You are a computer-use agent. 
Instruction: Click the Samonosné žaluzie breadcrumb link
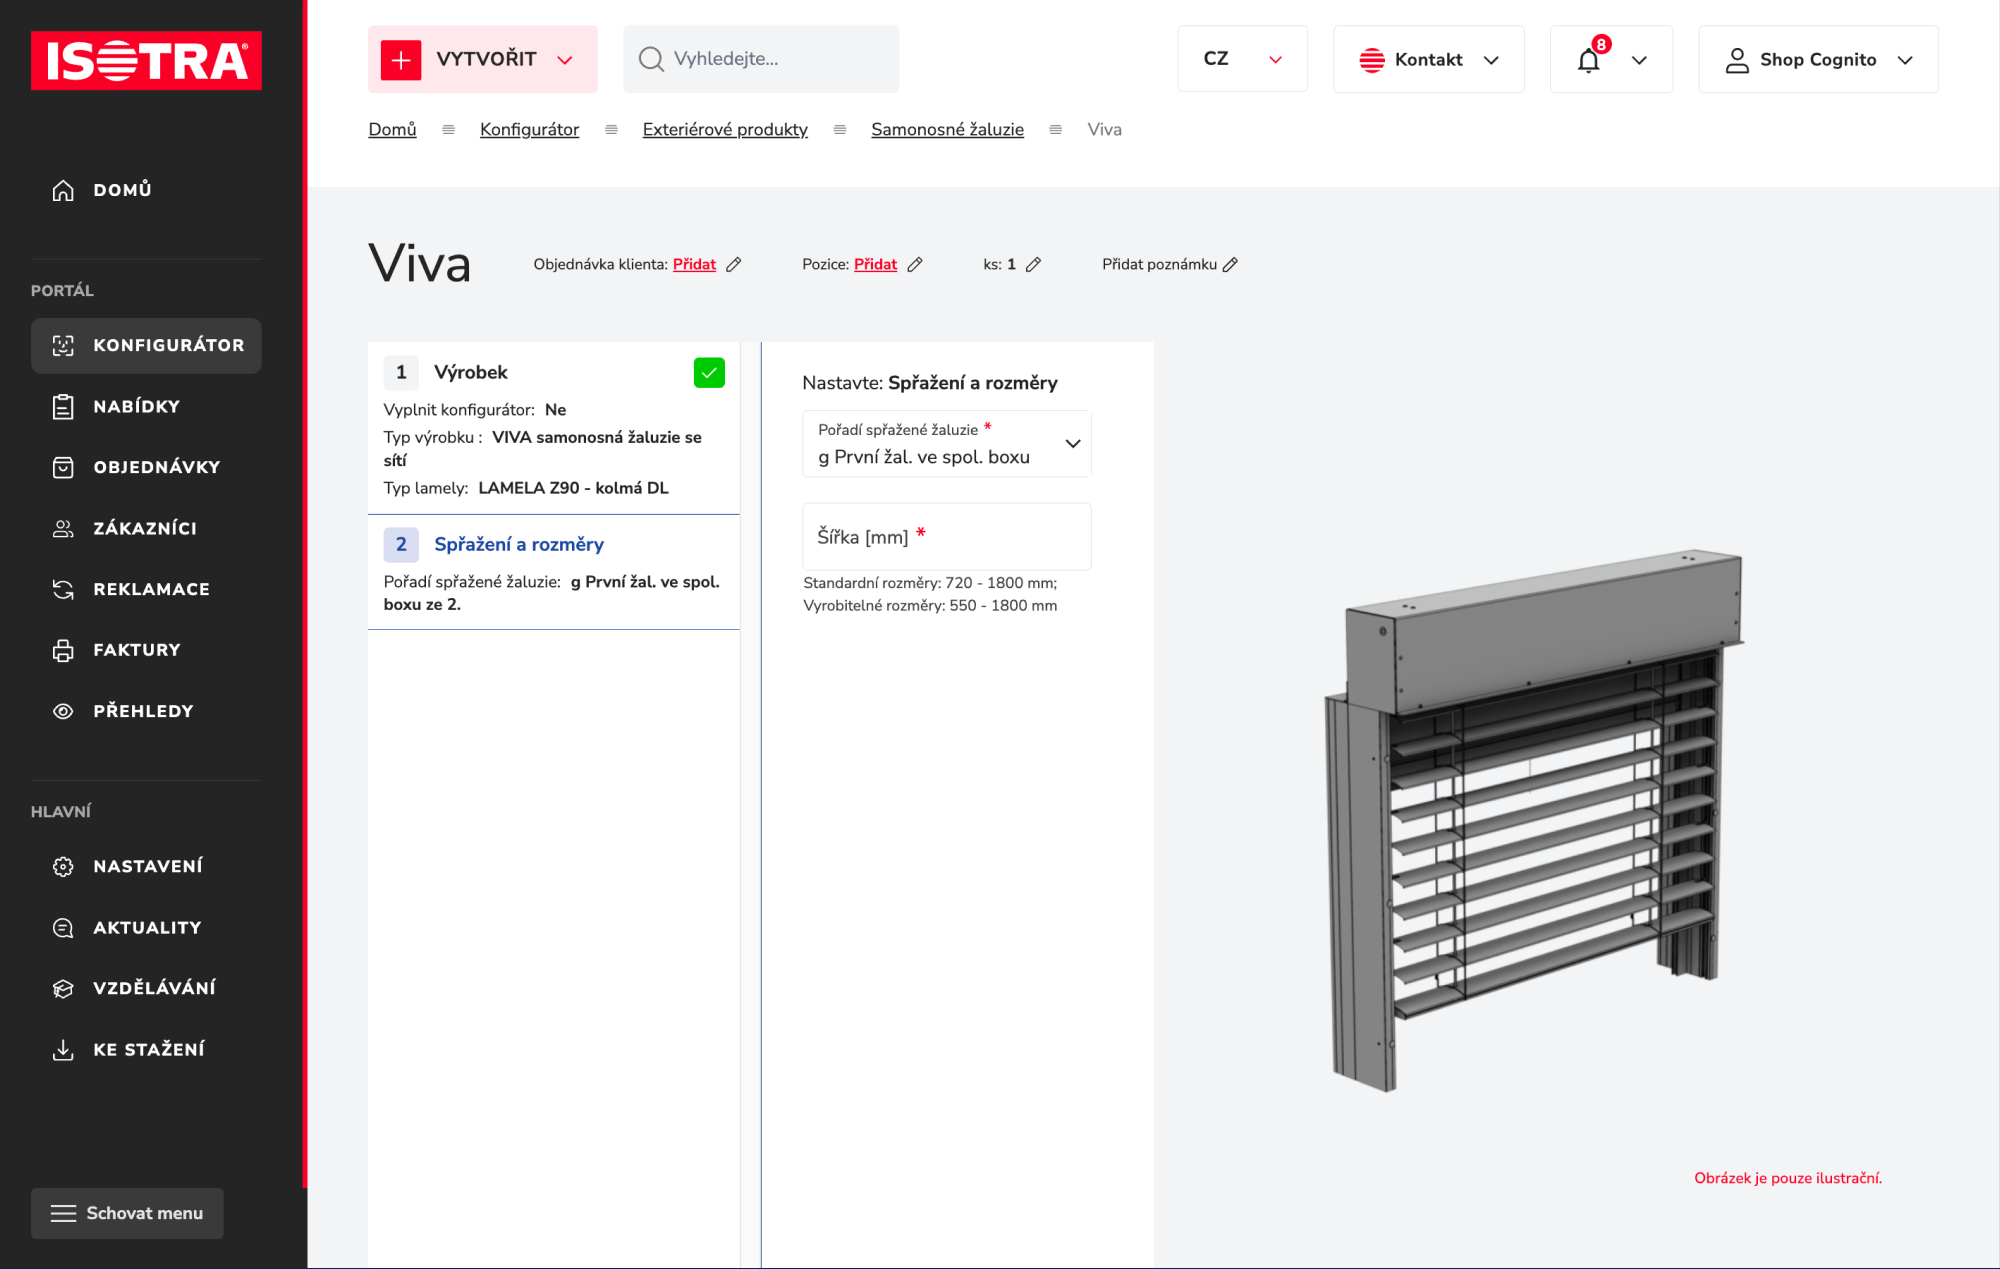pos(947,130)
